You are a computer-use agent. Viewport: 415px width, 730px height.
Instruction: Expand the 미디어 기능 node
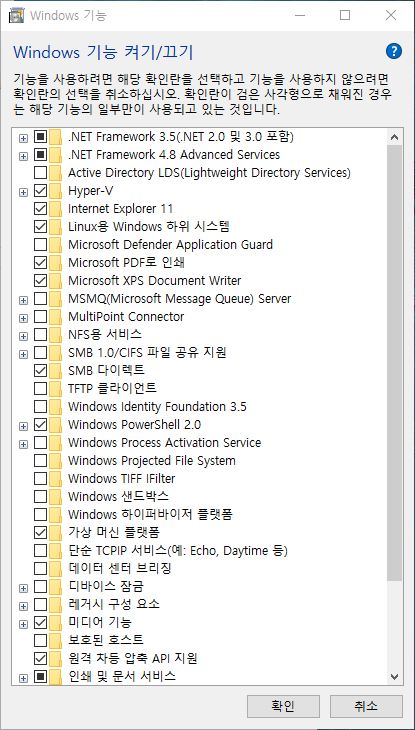point(23,624)
